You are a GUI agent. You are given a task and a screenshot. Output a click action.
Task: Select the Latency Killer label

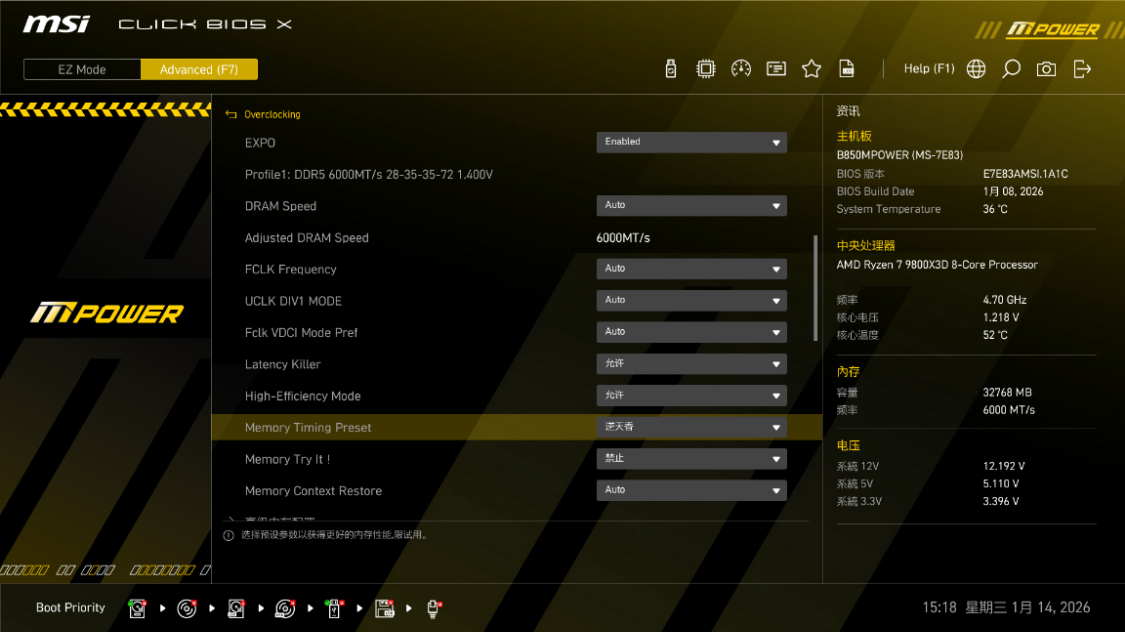[x=283, y=364]
